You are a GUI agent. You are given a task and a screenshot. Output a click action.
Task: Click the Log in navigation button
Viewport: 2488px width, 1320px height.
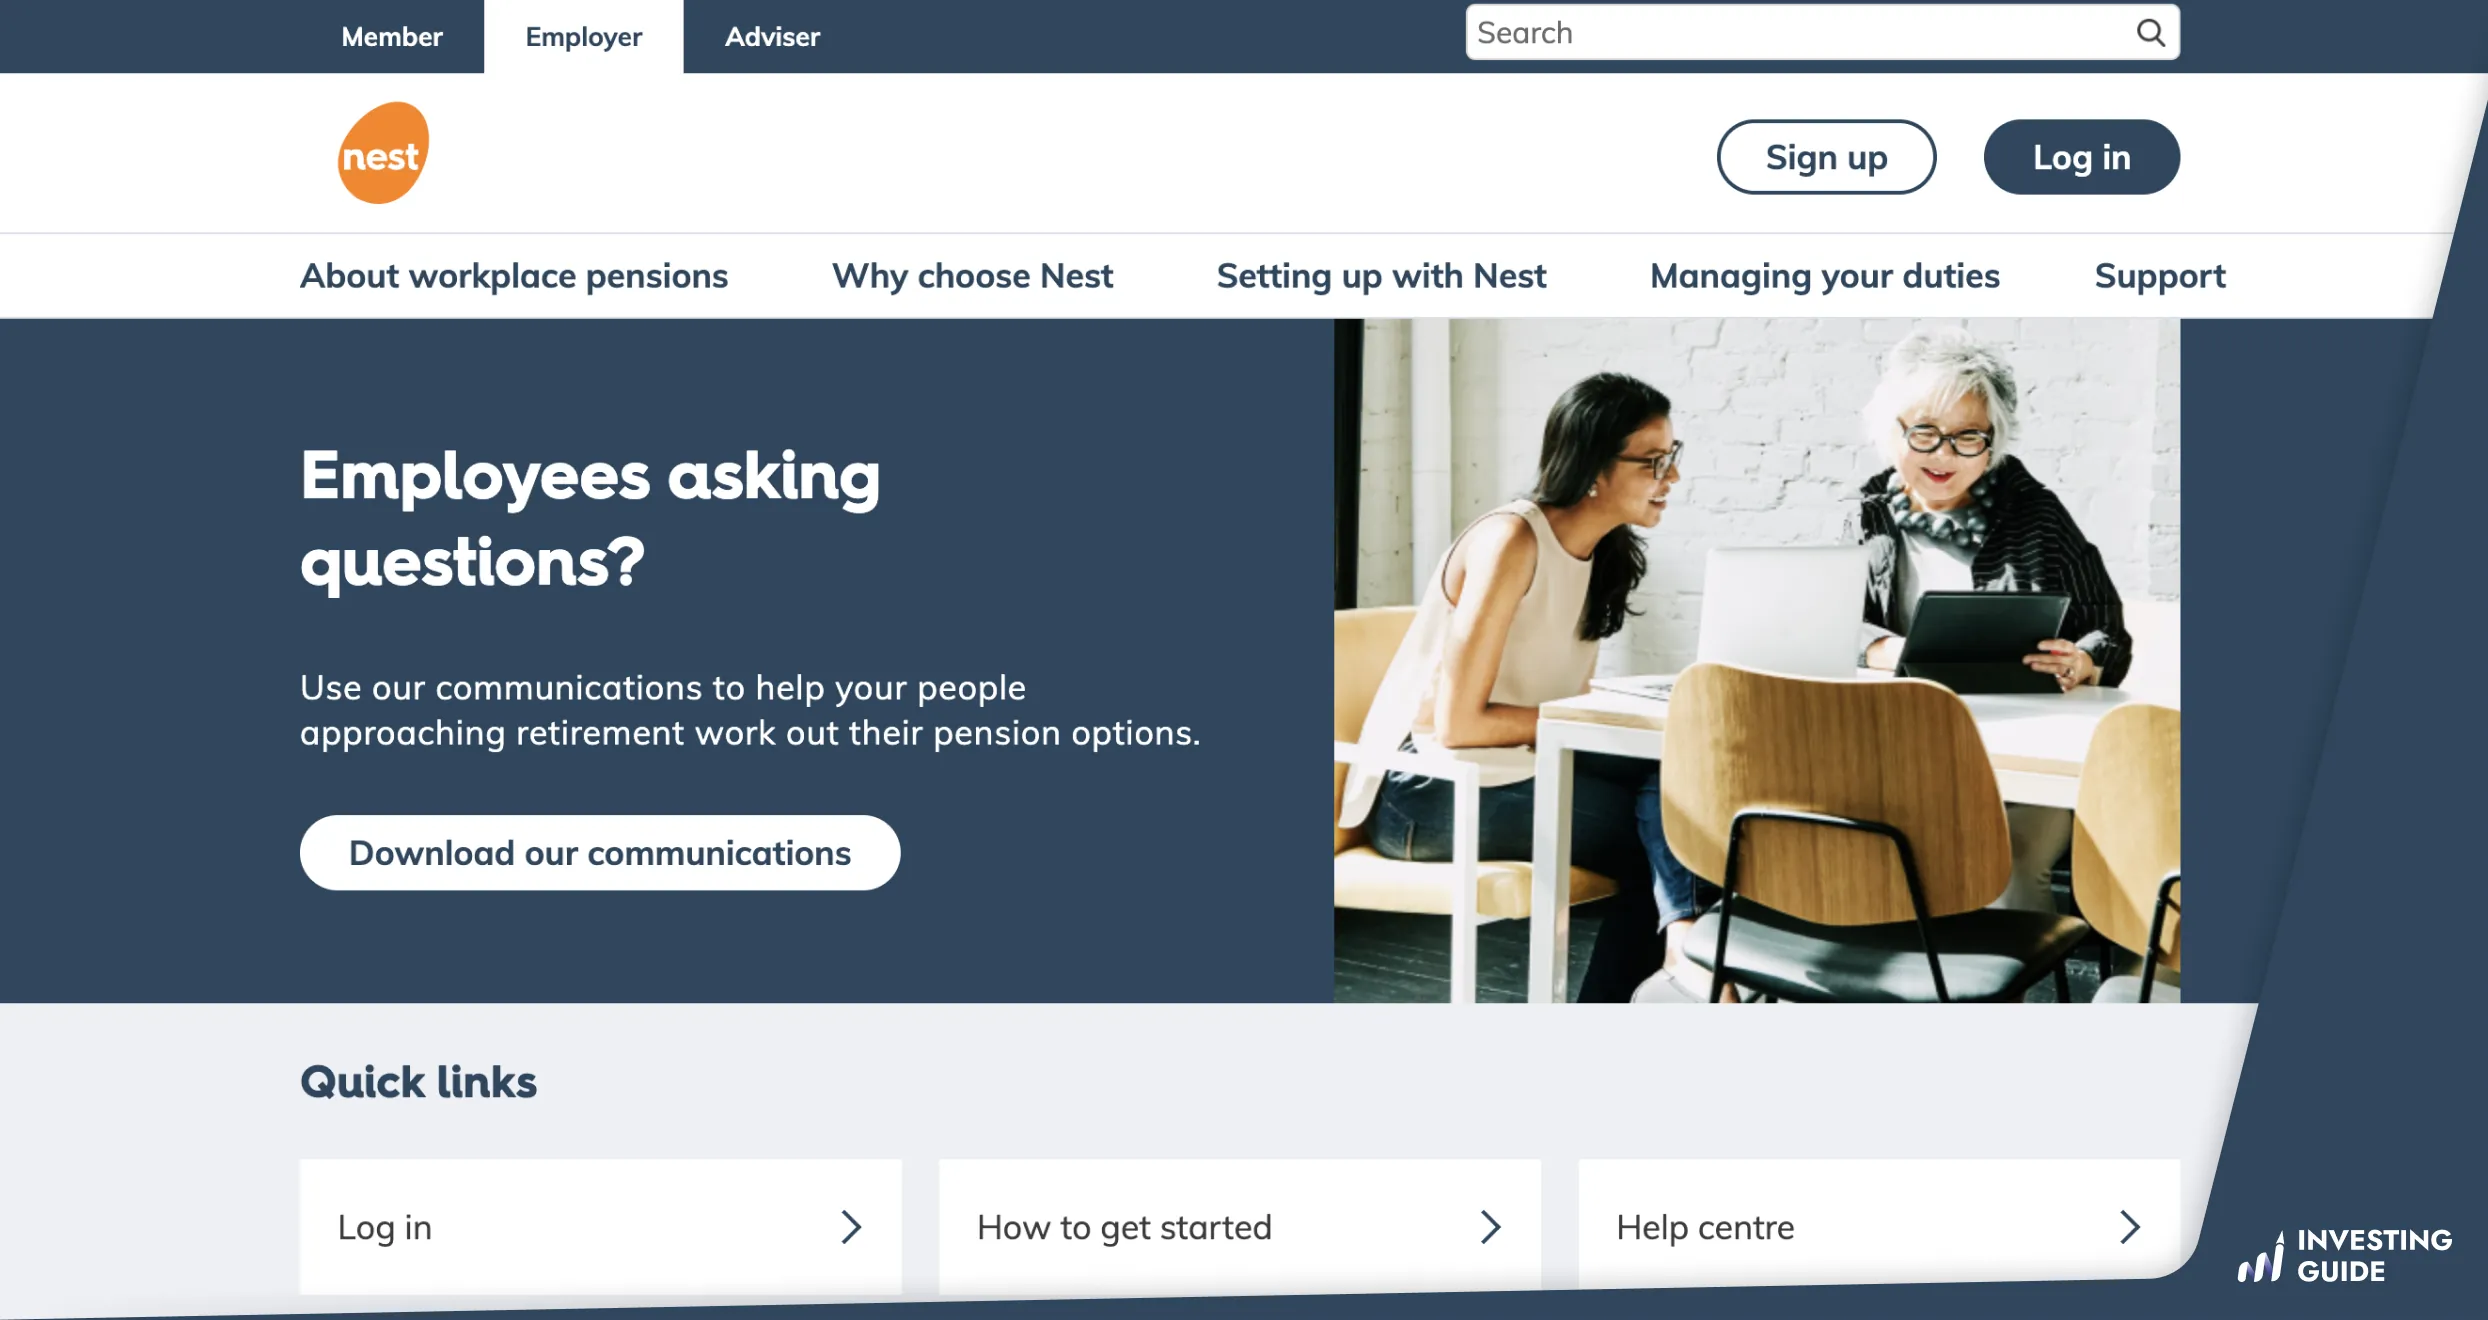tap(2080, 156)
